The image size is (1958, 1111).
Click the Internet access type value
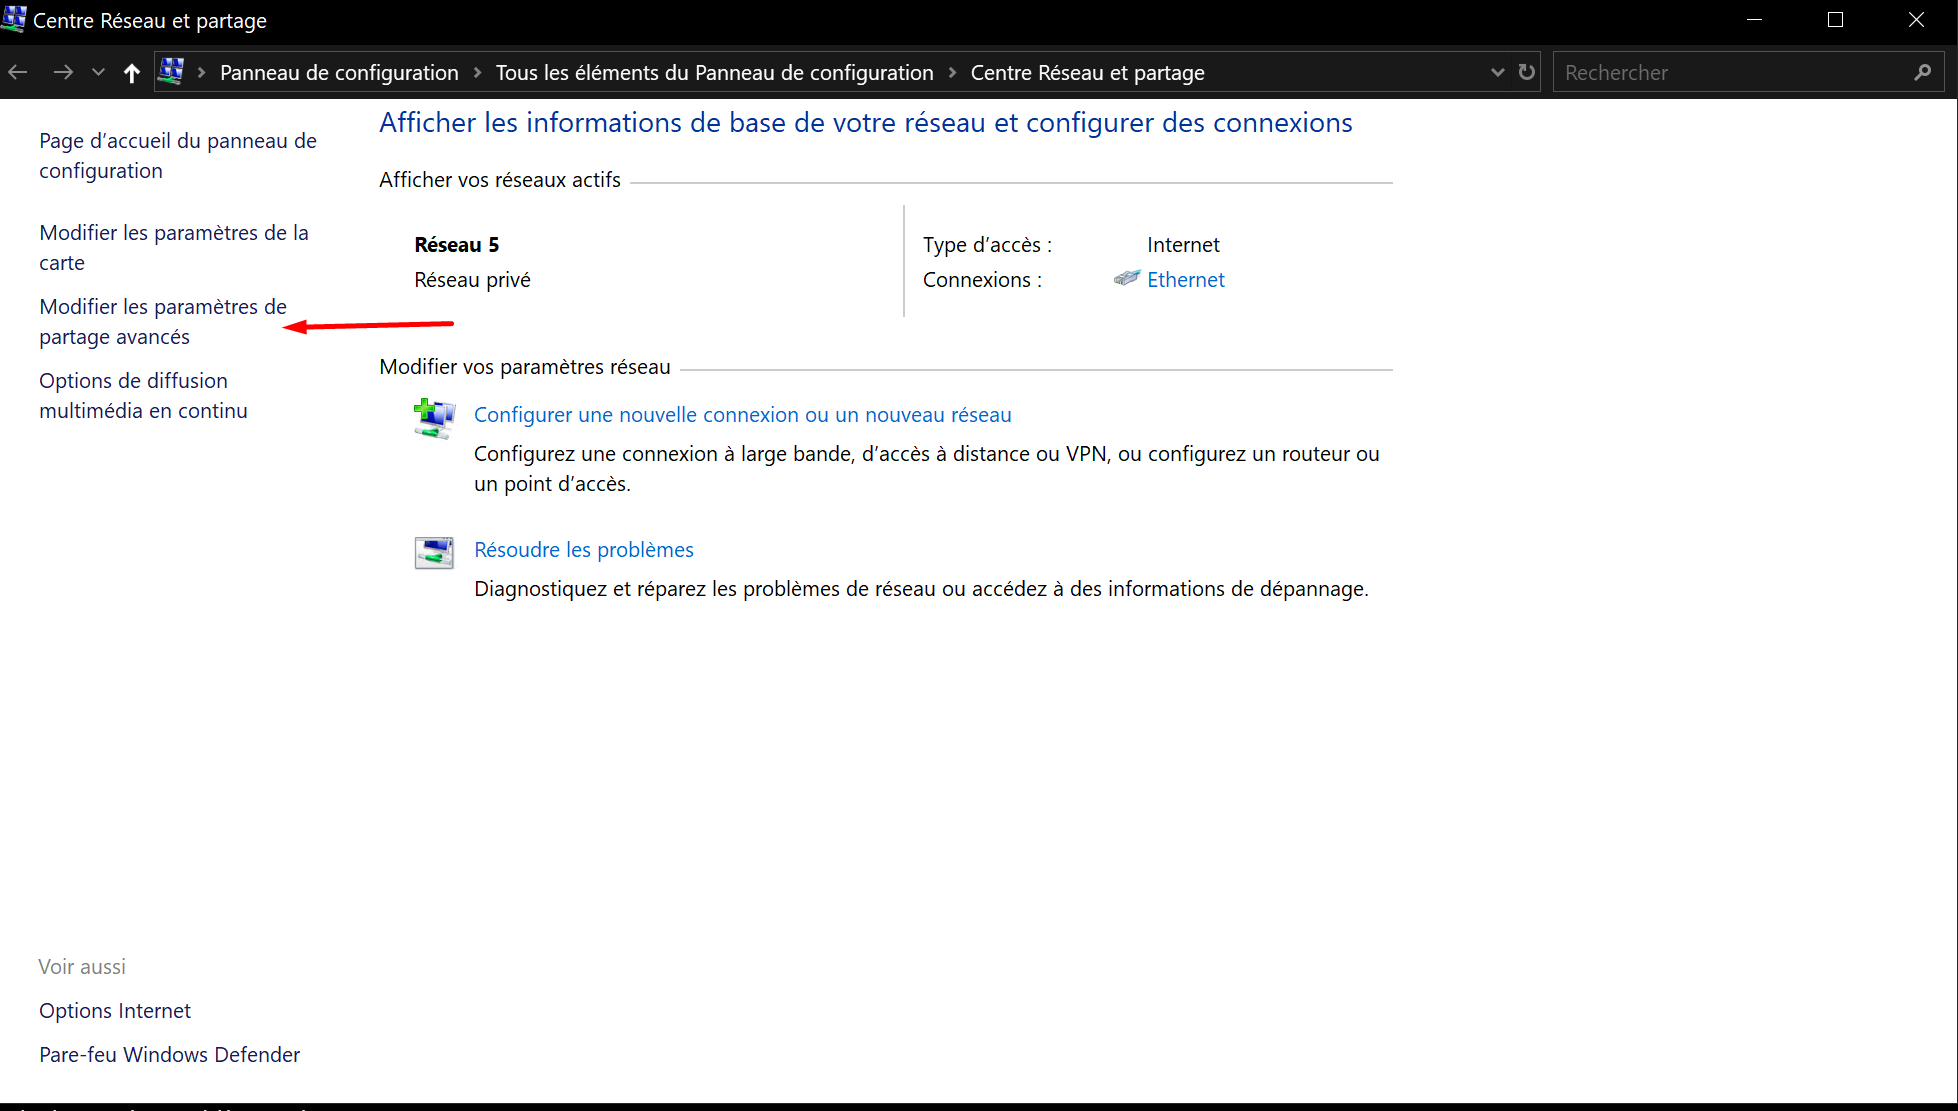click(1183, 245)
